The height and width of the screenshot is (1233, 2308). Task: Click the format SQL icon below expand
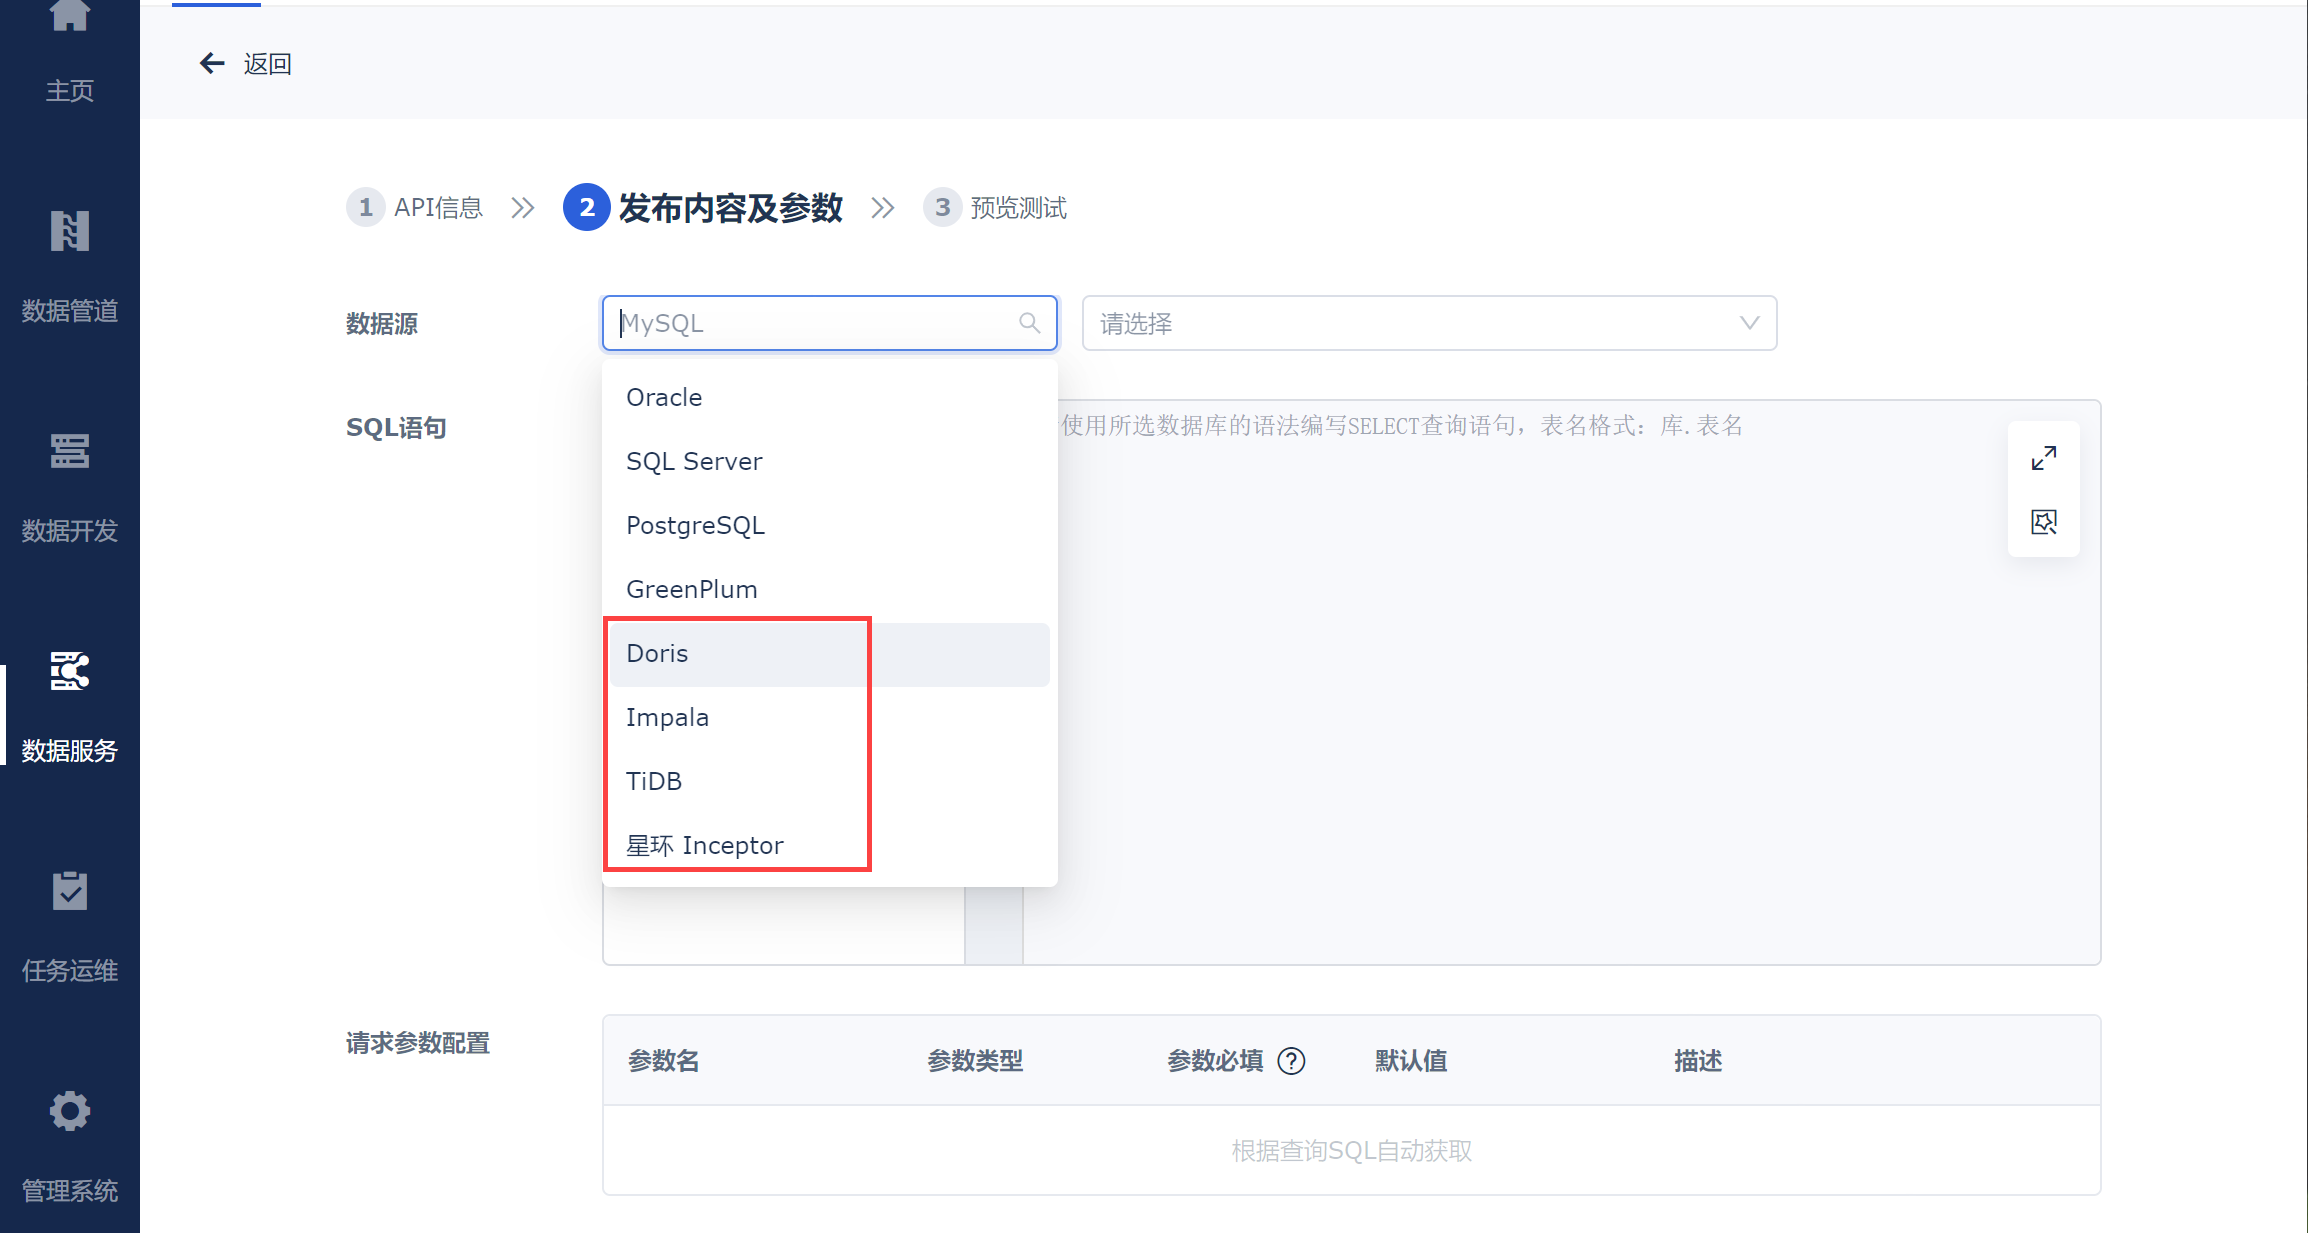pyautogui.click(x=2043, y=522)
